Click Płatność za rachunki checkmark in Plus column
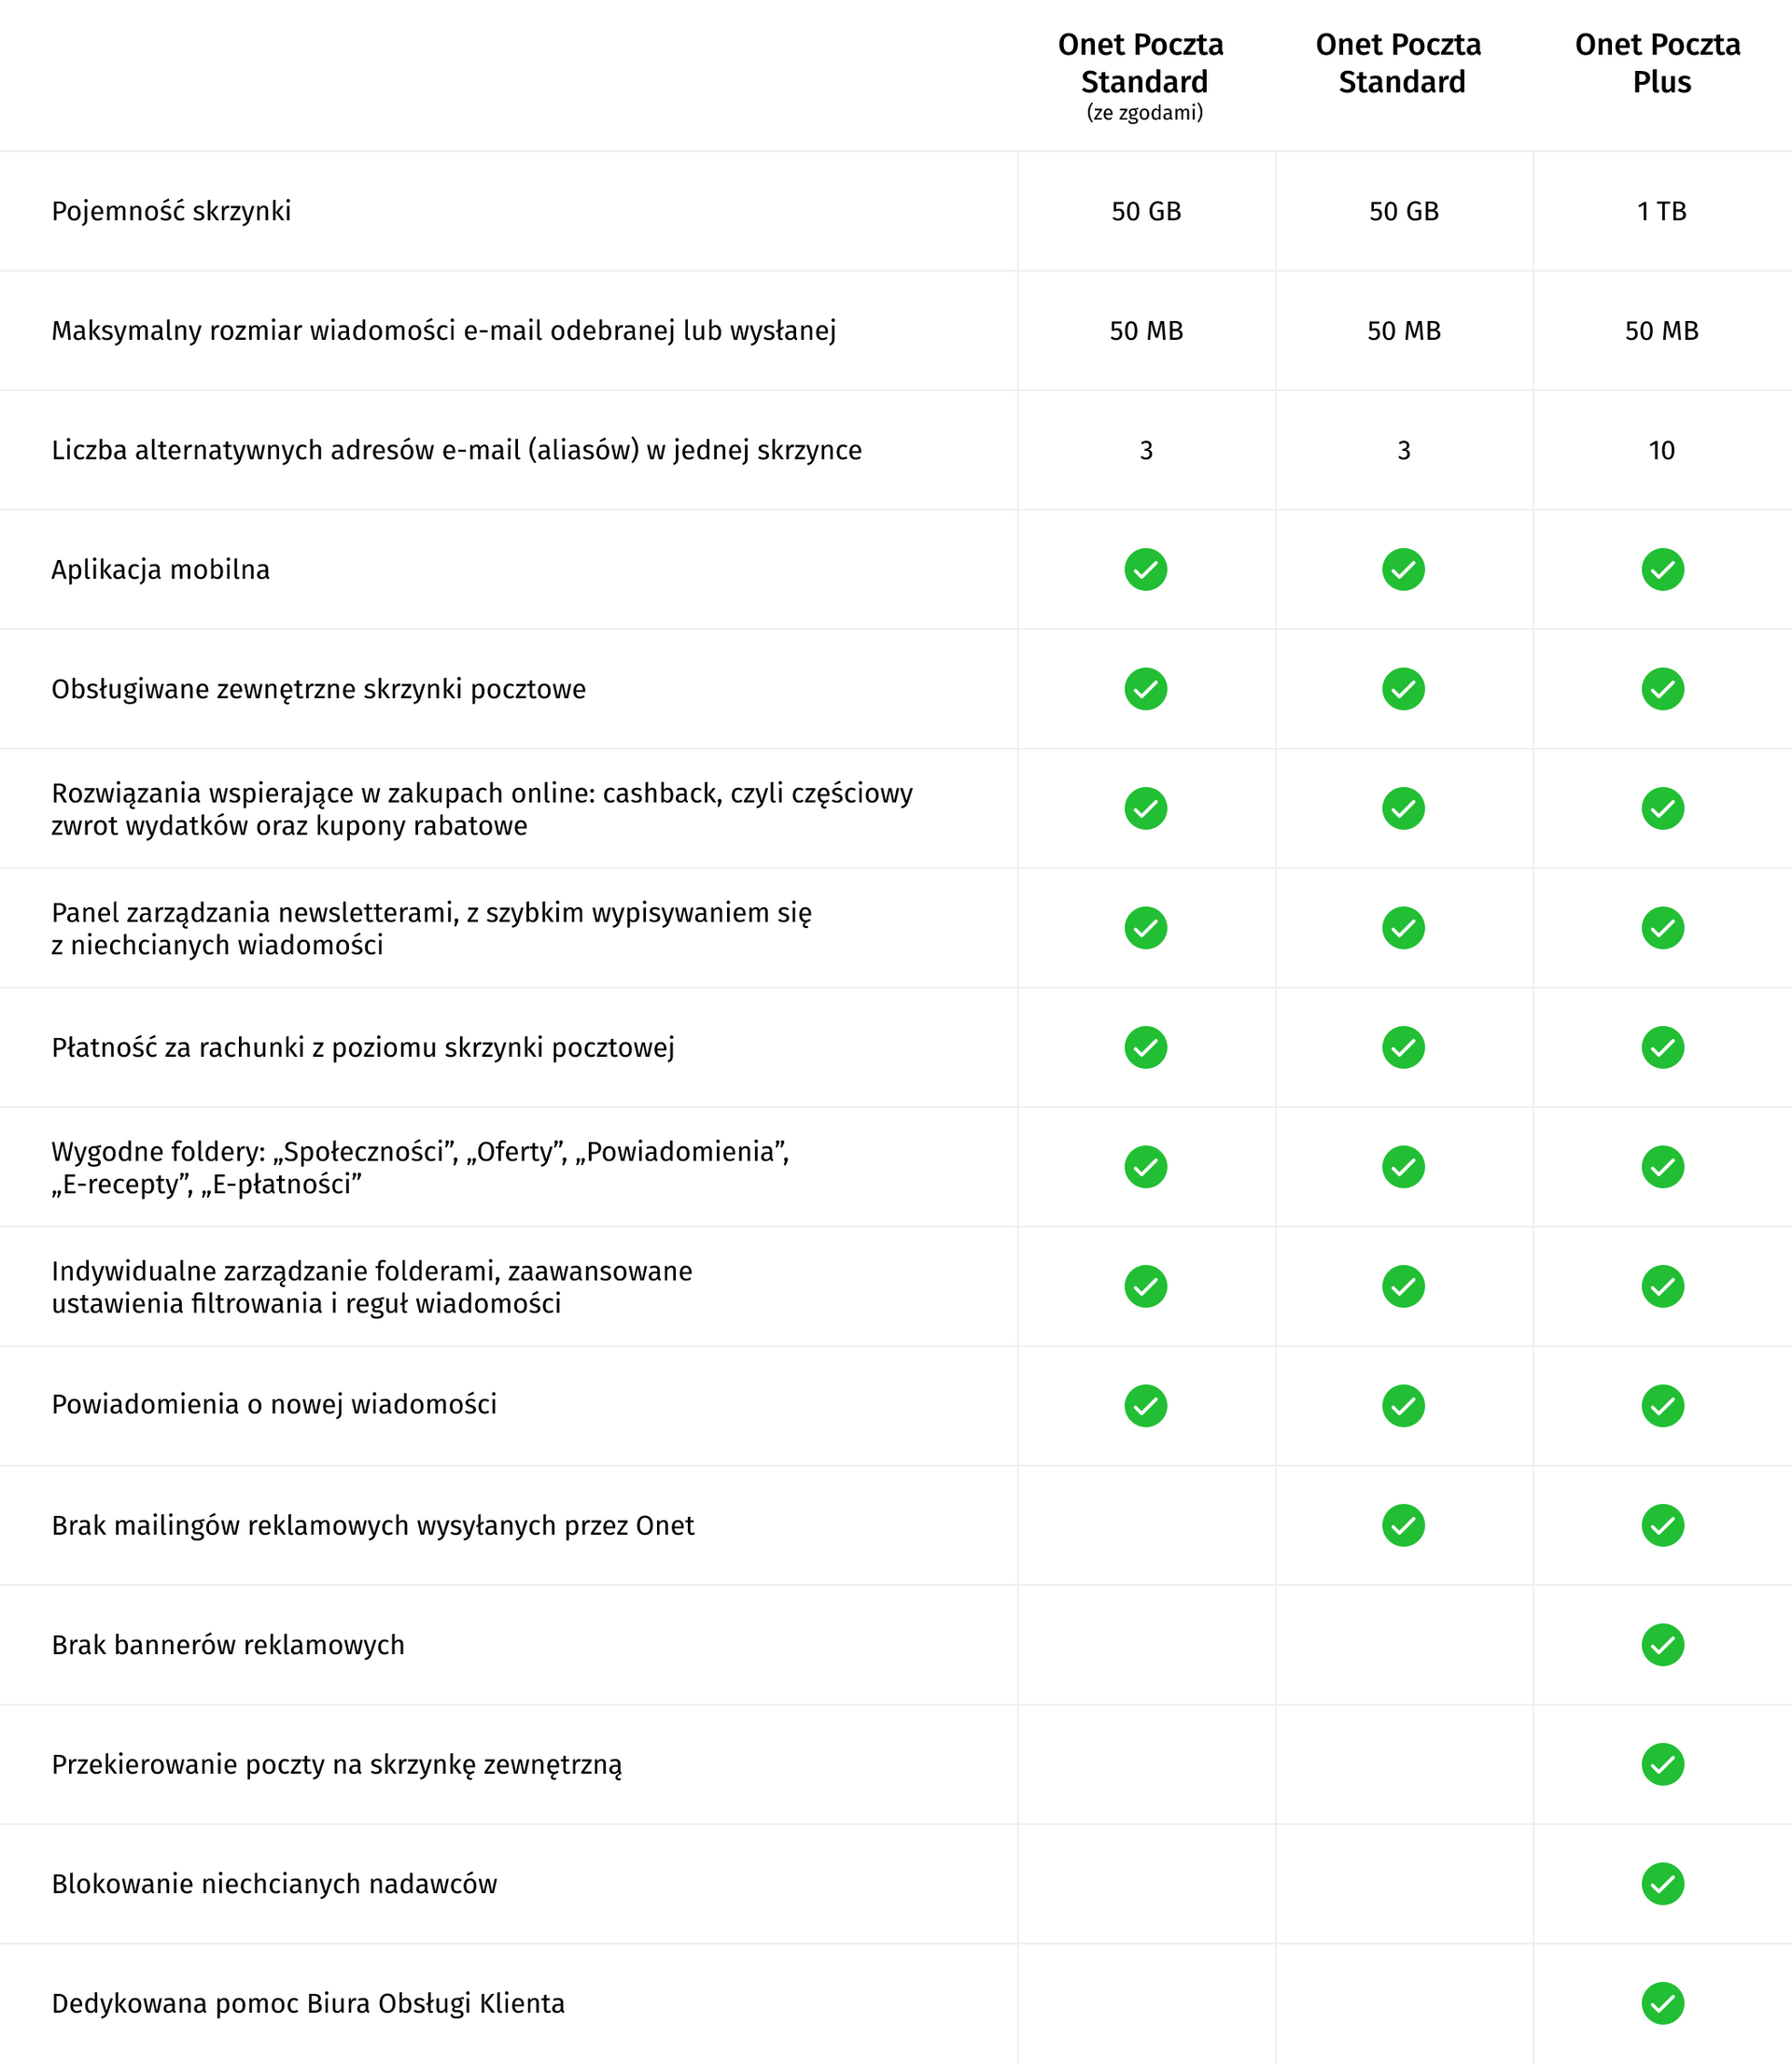1792x2064 pixels. pos(1662,1048)
